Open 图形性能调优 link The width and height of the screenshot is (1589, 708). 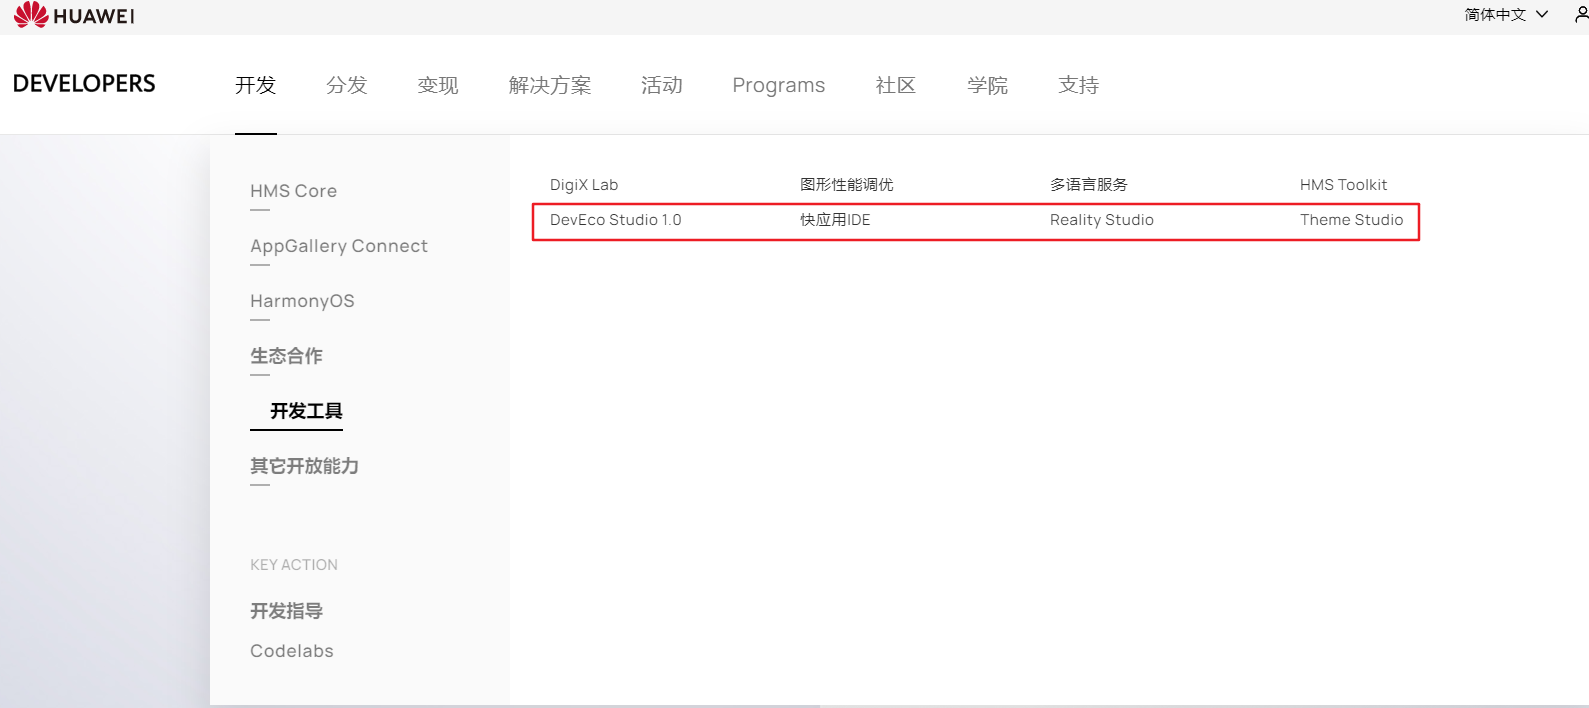click(847, 185)
